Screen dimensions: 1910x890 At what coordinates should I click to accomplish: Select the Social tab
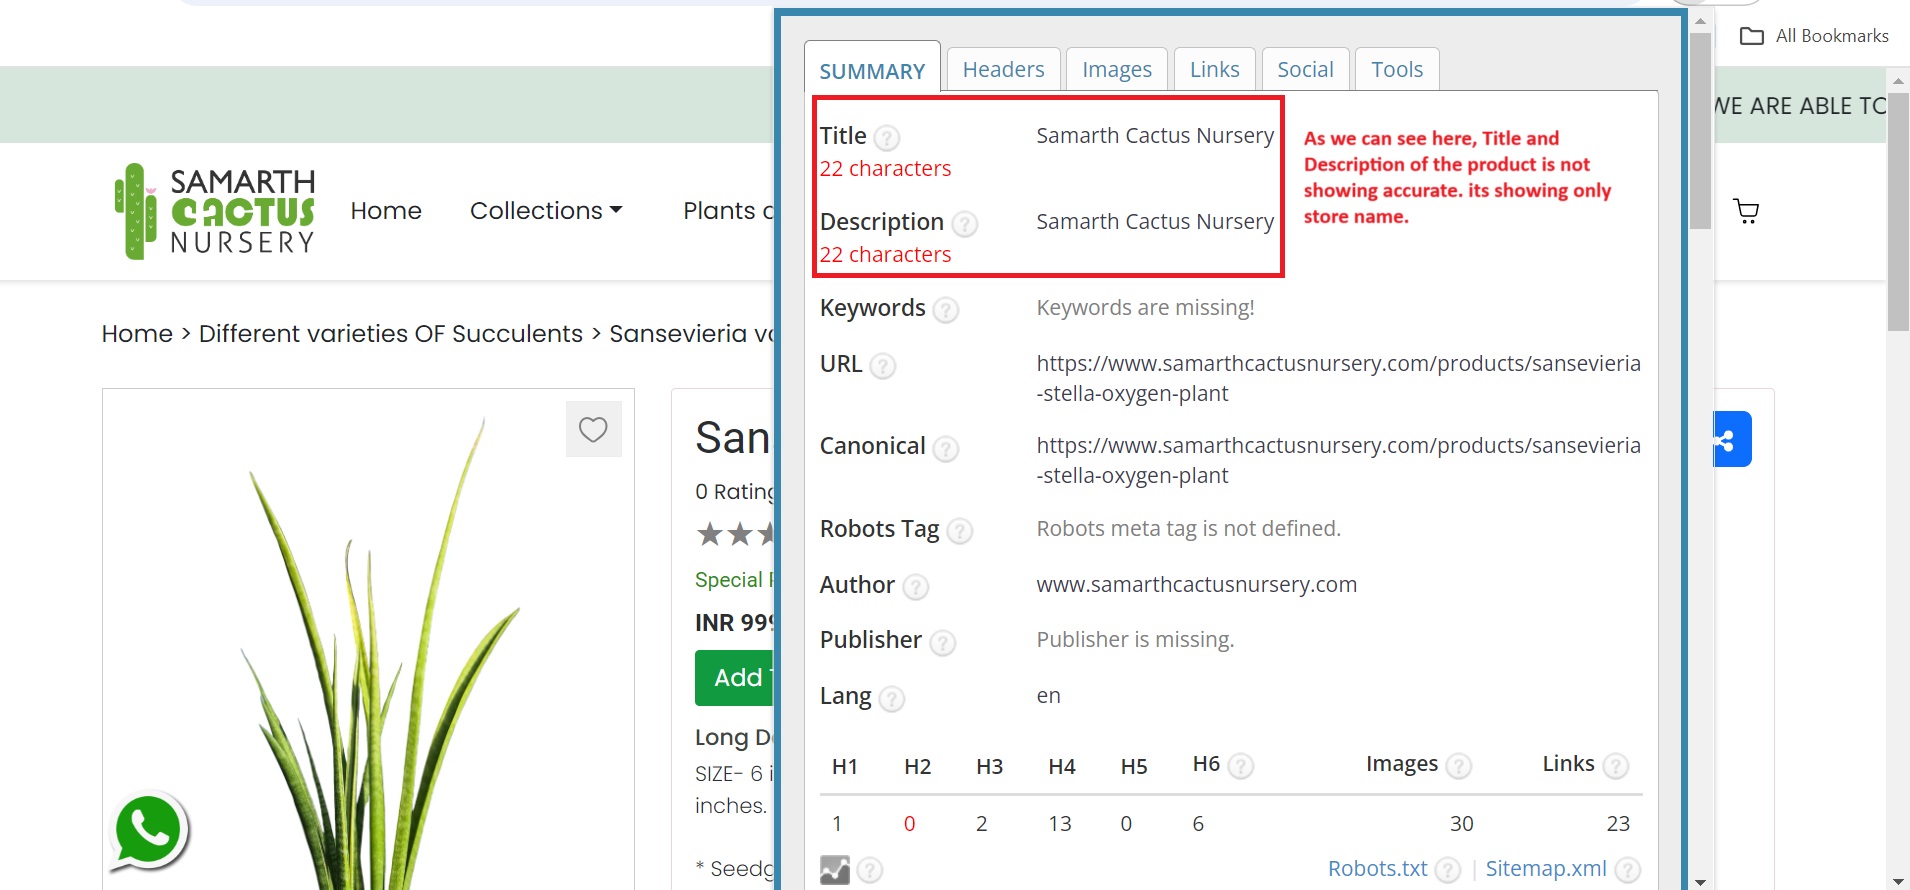click(1305, 69)
